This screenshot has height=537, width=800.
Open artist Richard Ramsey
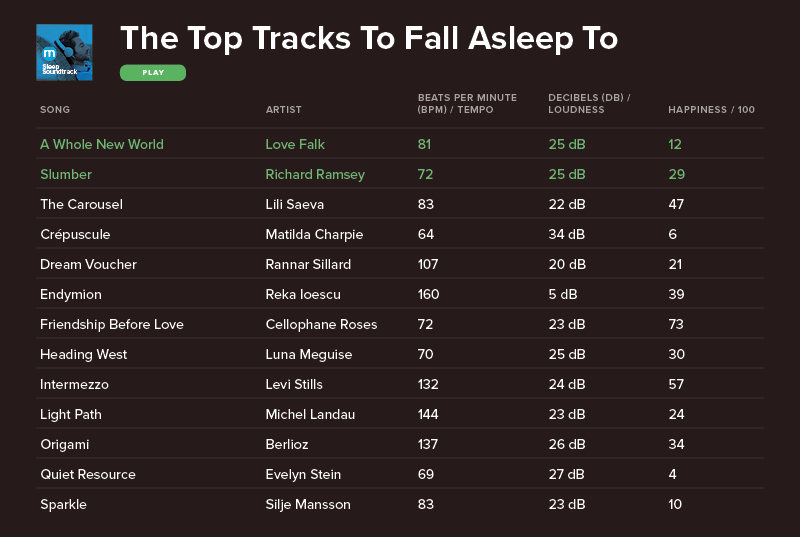coord(315,174)
